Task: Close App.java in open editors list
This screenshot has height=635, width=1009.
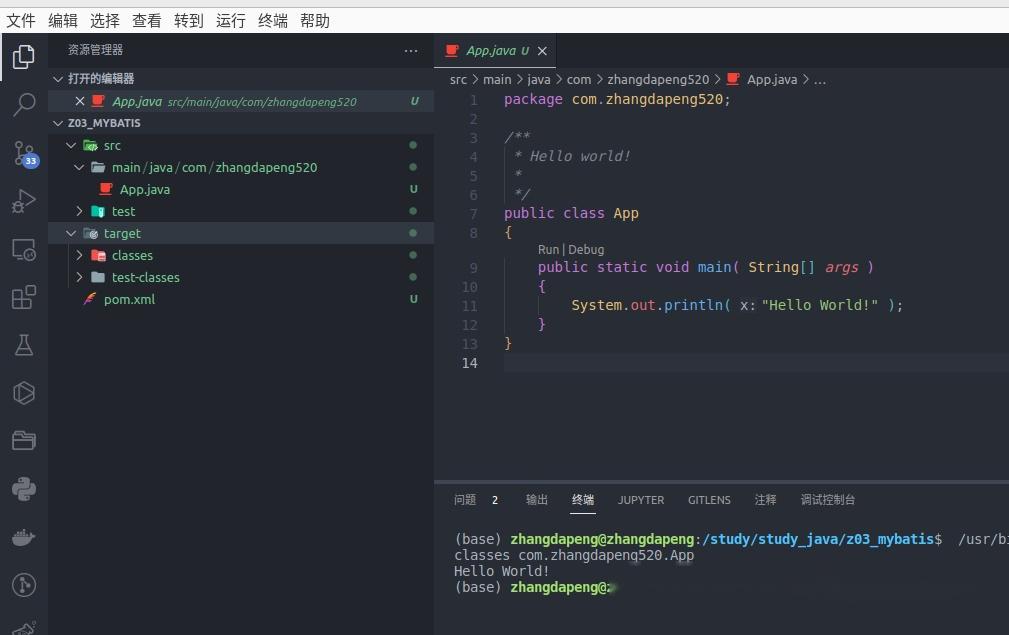Action: (x=80, y=101)
